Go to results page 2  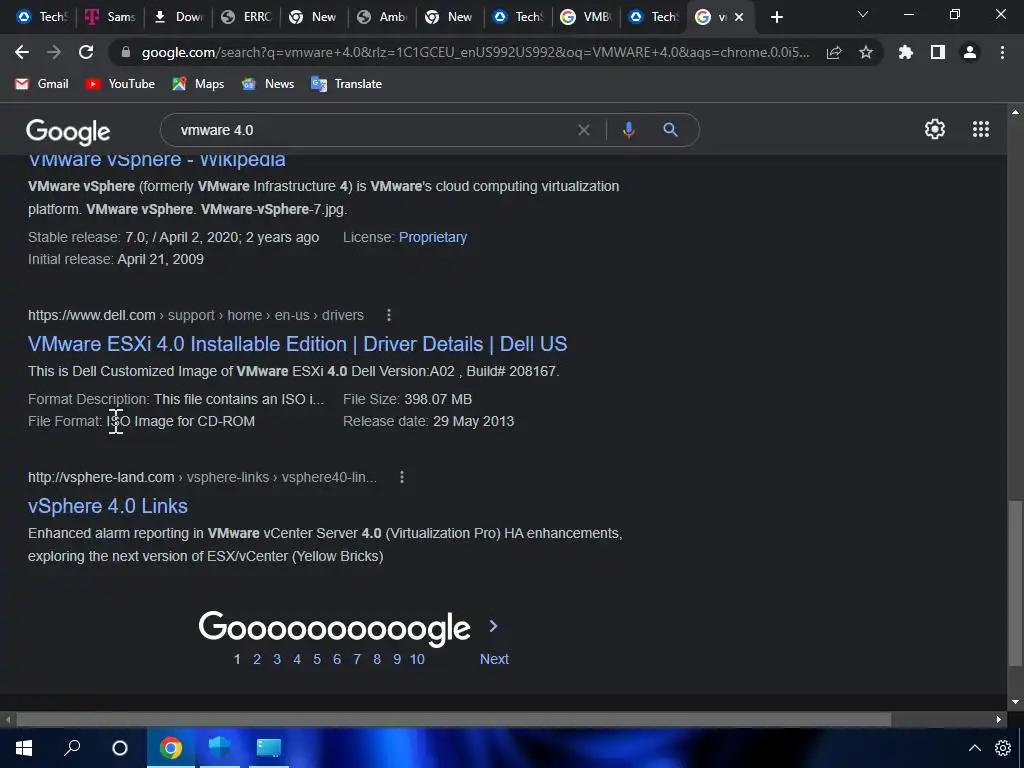click(x=257, y=660)
